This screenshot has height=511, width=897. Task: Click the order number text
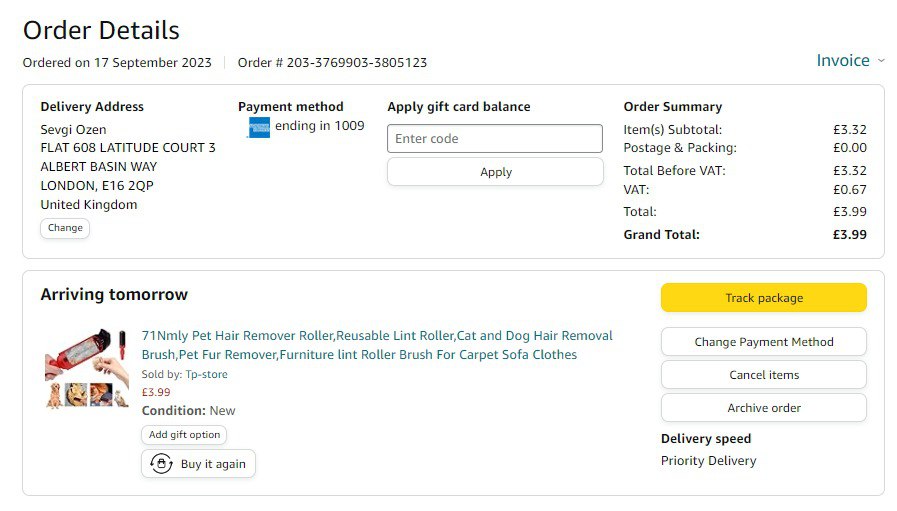(x=332, y=63)
